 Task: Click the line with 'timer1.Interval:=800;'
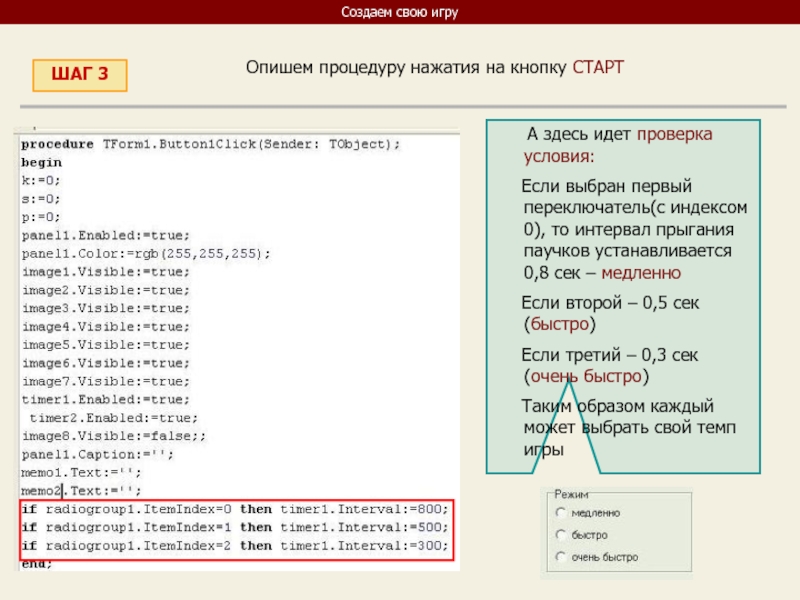[235, 509]
